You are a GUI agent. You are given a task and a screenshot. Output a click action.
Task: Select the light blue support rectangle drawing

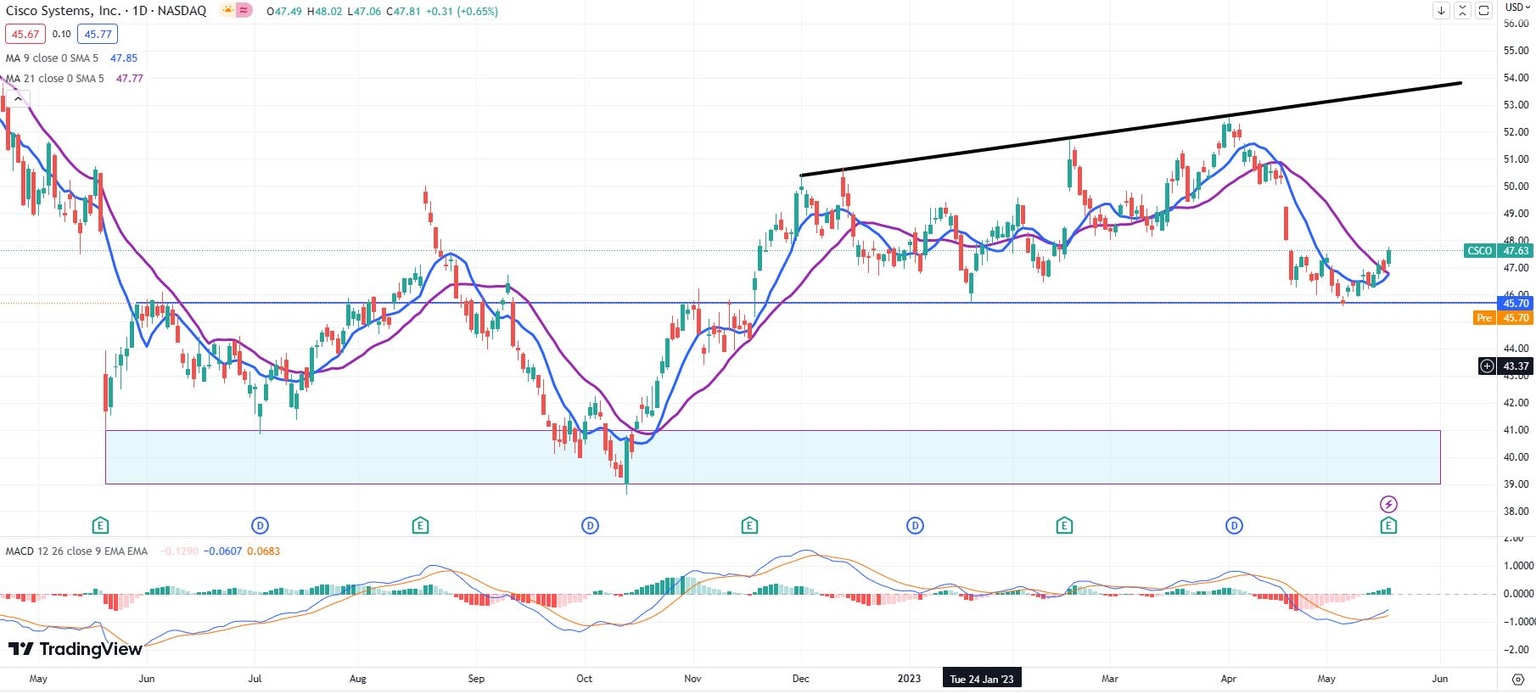[x=772, y=457]
